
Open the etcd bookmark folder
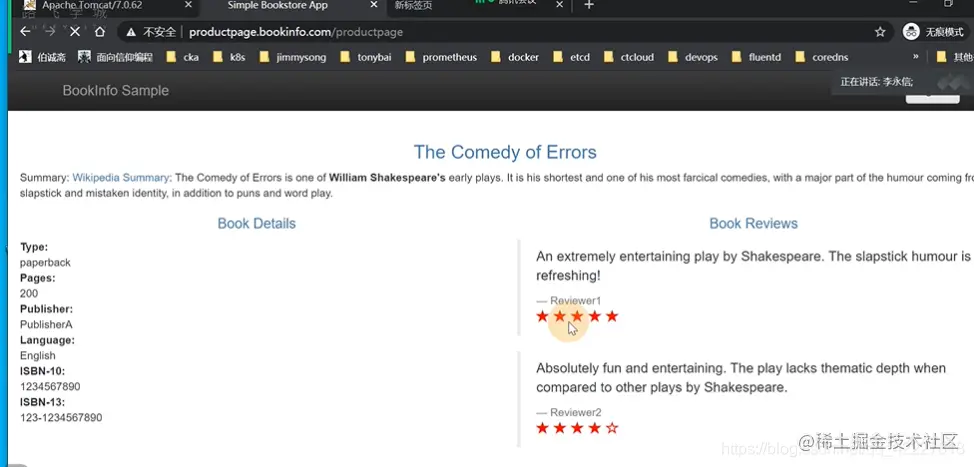click(571, 57)
